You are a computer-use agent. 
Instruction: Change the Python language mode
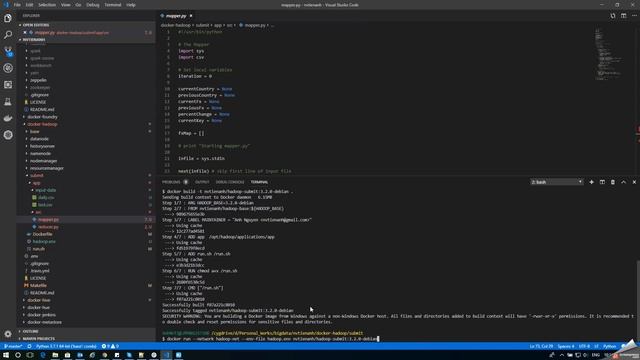click(609, 346)
